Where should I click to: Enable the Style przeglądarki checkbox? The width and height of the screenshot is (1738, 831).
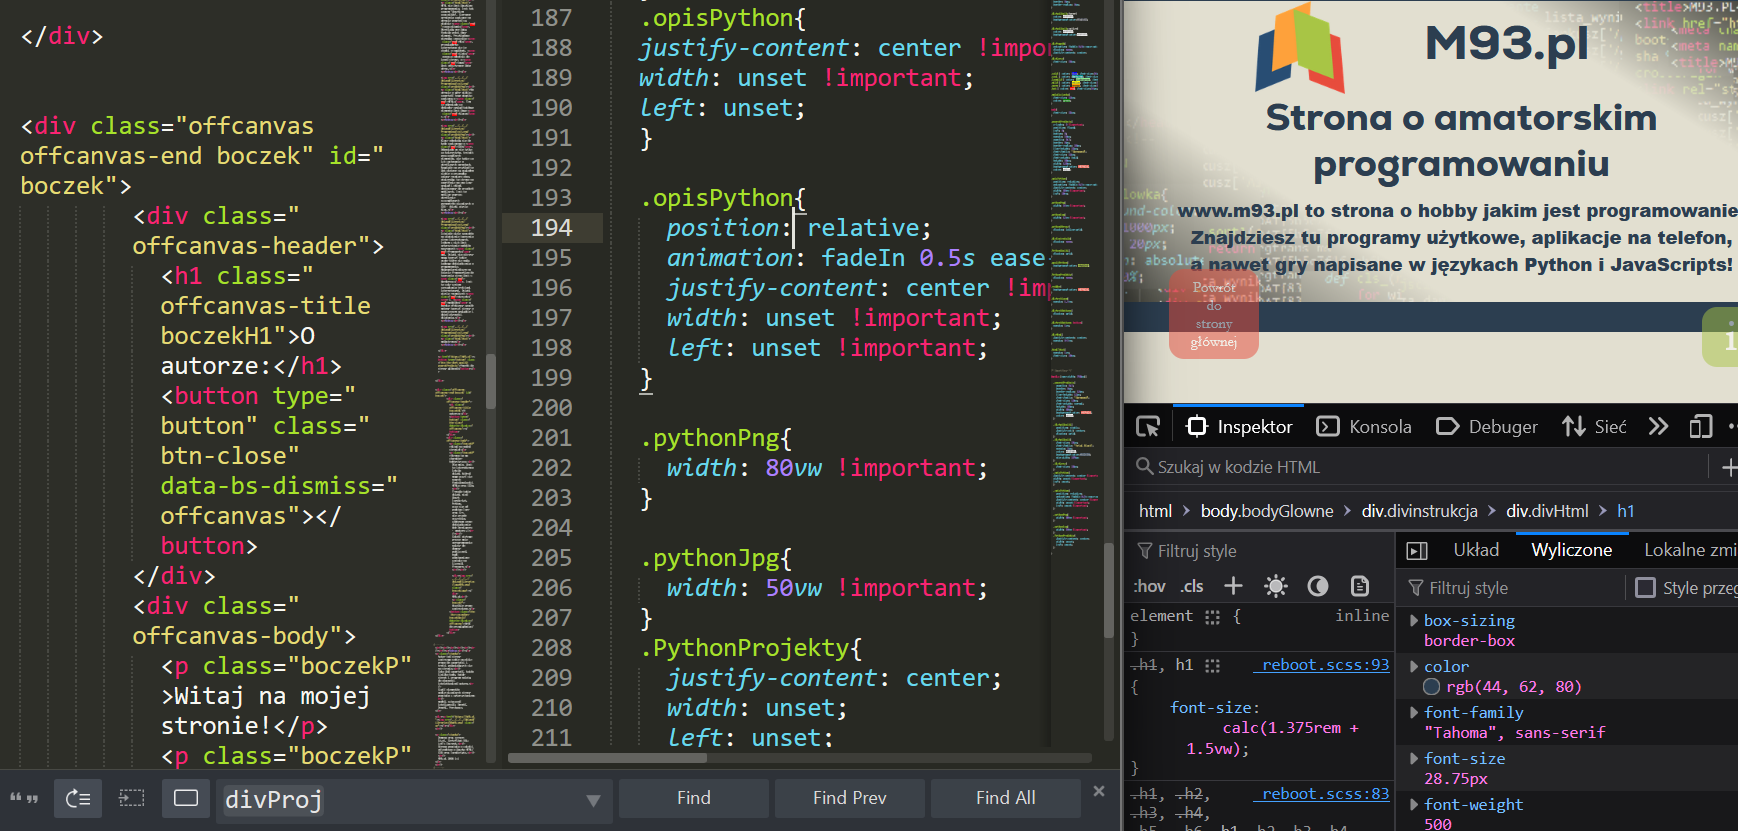pyautogui.click(x=1645, y=588)
